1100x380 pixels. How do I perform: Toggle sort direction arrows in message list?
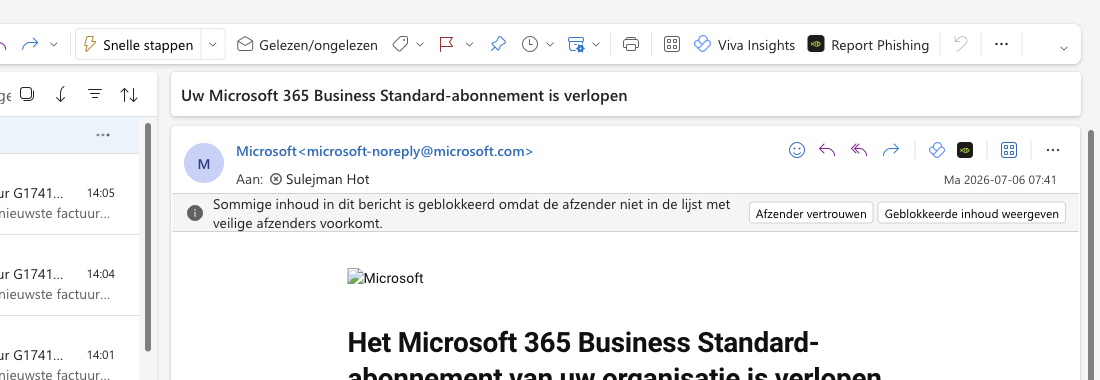coord(129,95)
